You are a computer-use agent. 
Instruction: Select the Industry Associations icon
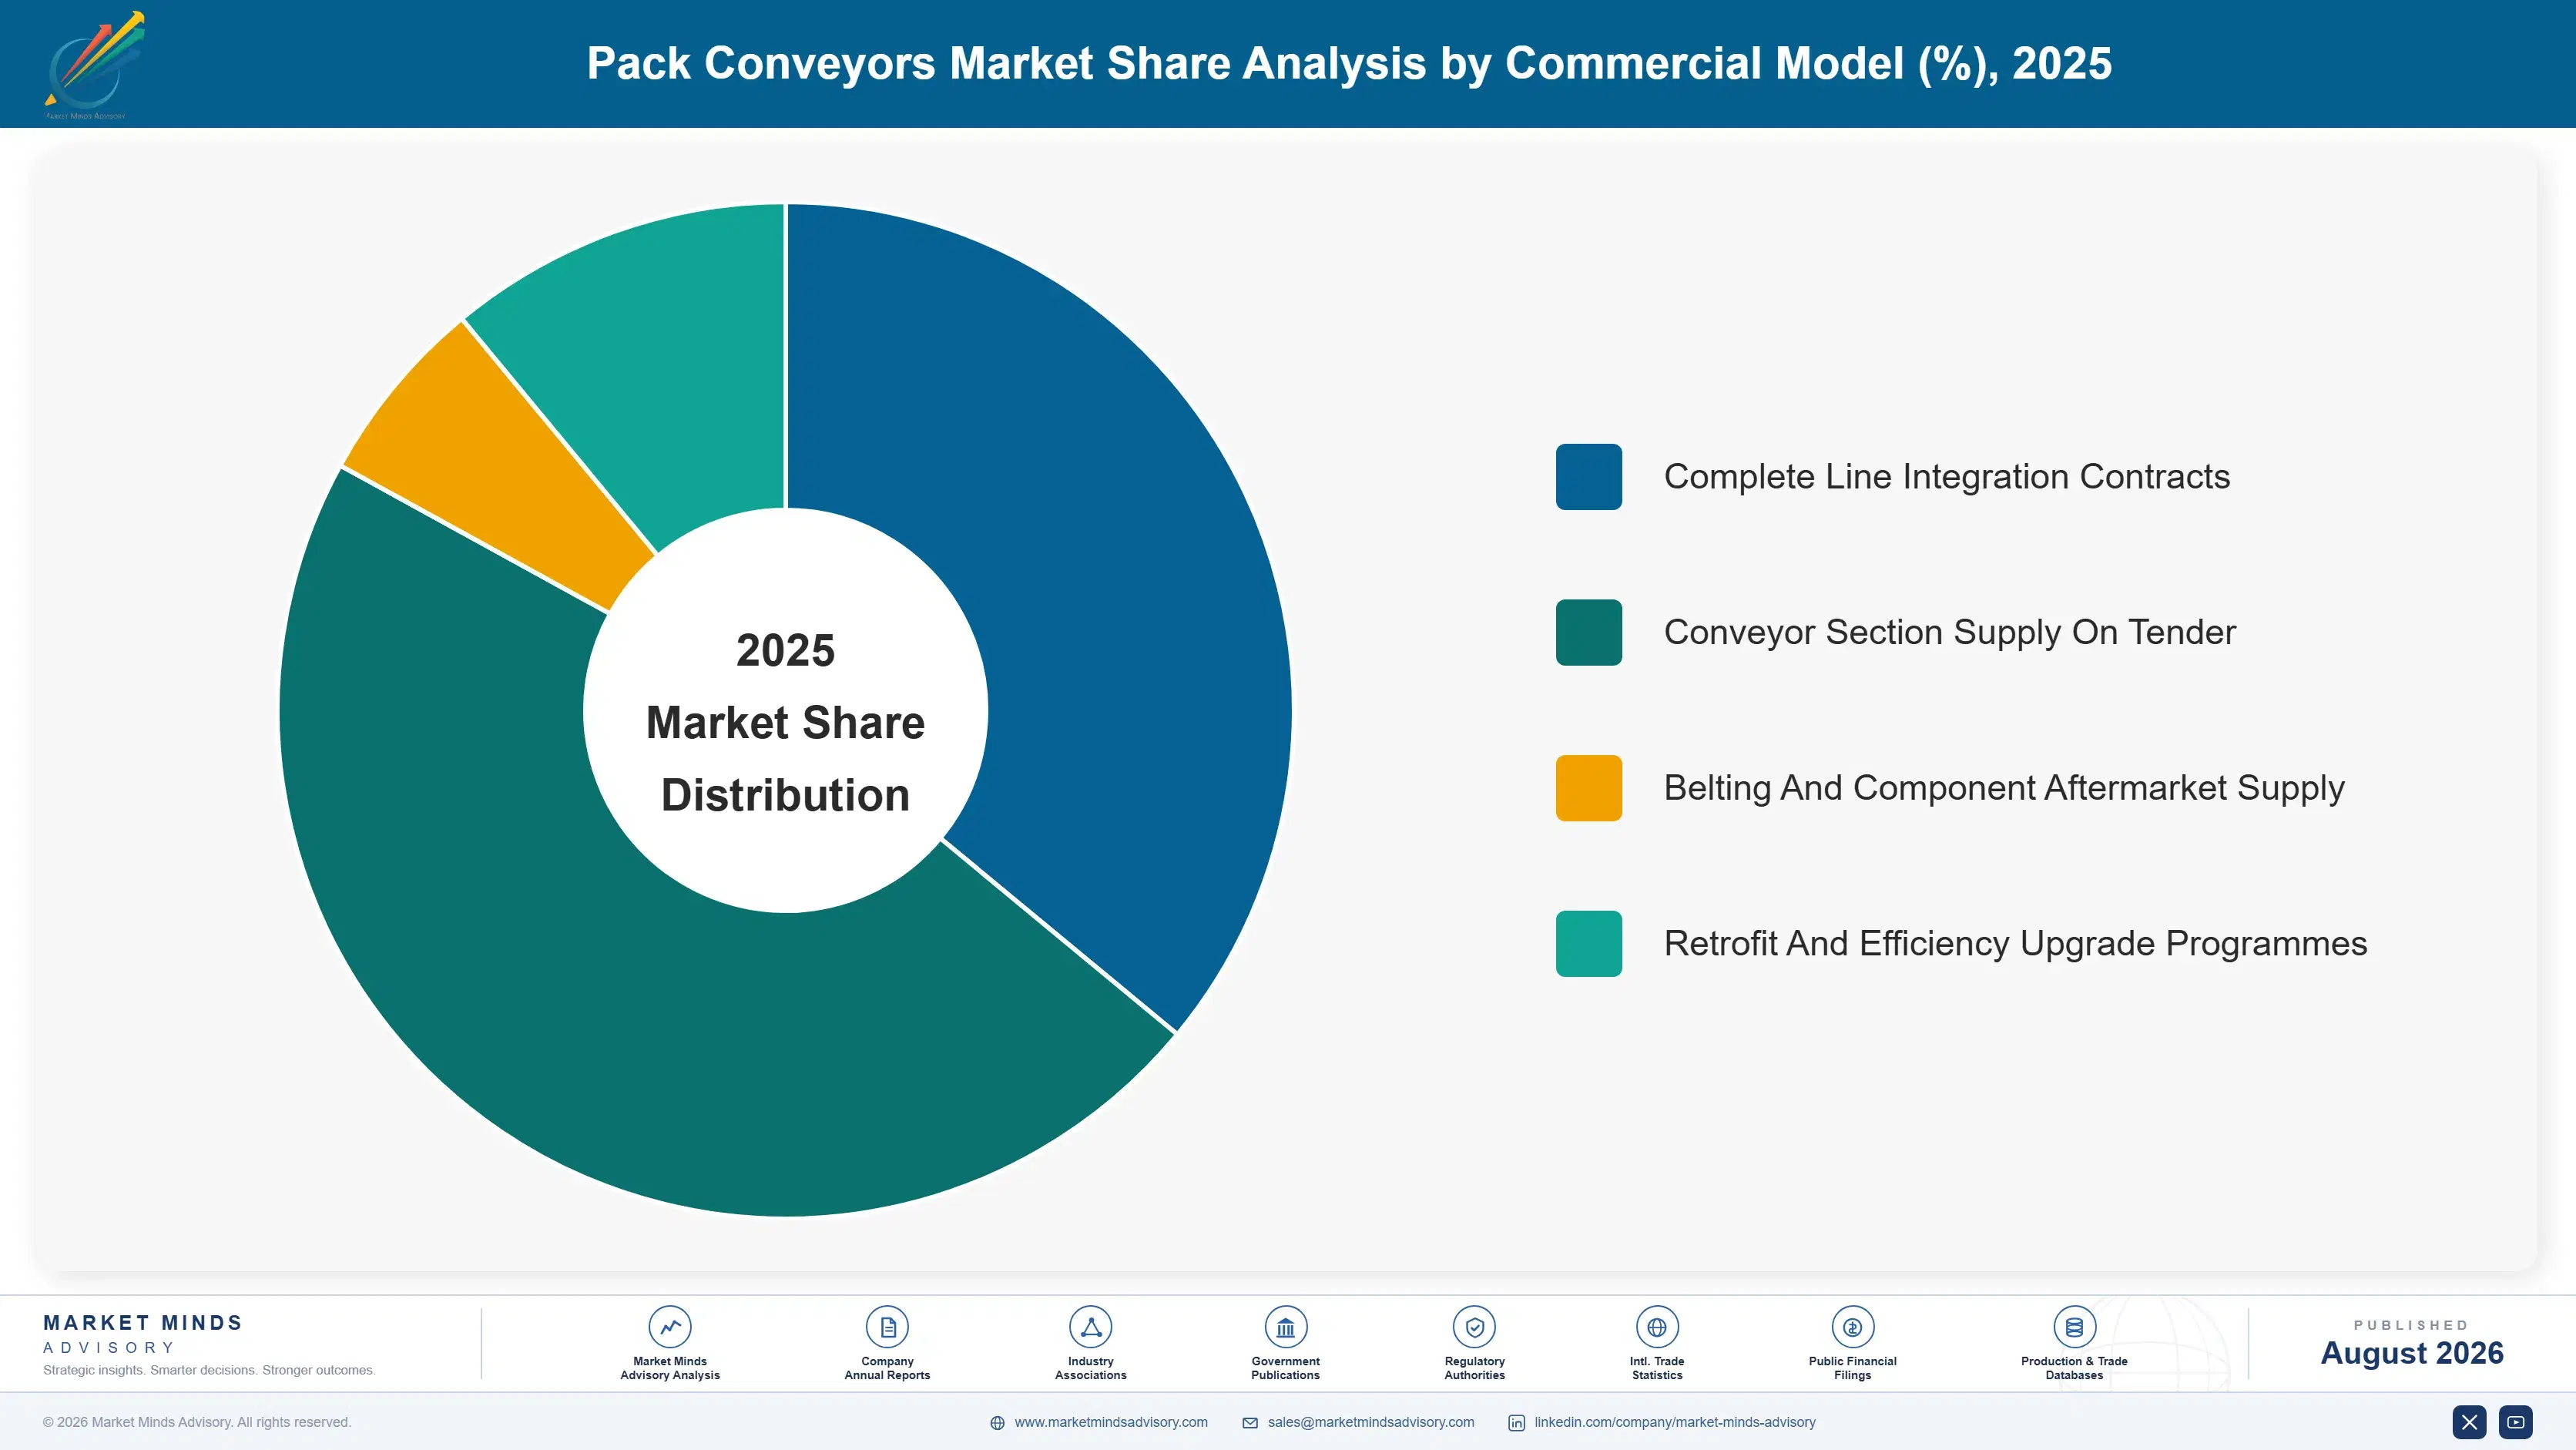(1090, 1327)
